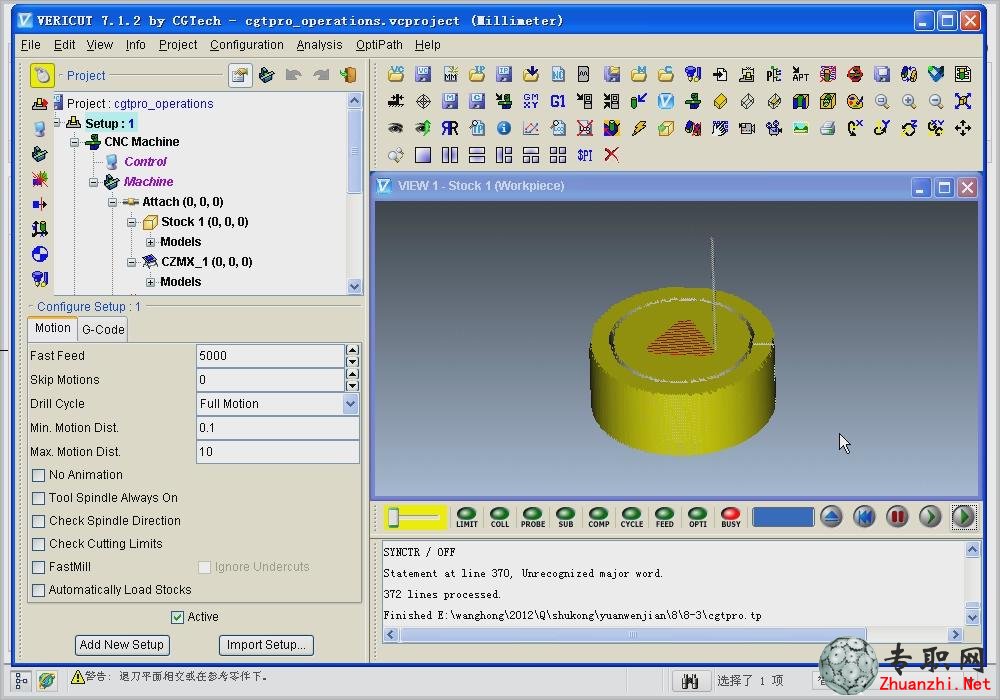Open the Project menu
This screenshot has height=700, width=1000.
(x=178, y=45)
